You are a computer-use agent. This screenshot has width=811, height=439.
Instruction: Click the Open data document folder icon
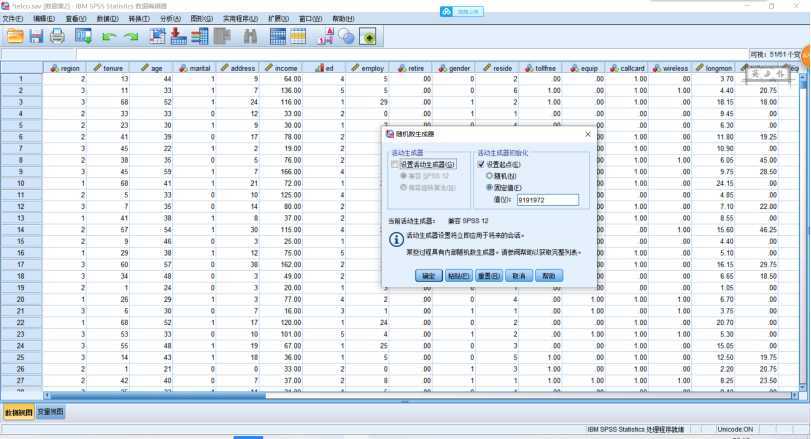15,36
